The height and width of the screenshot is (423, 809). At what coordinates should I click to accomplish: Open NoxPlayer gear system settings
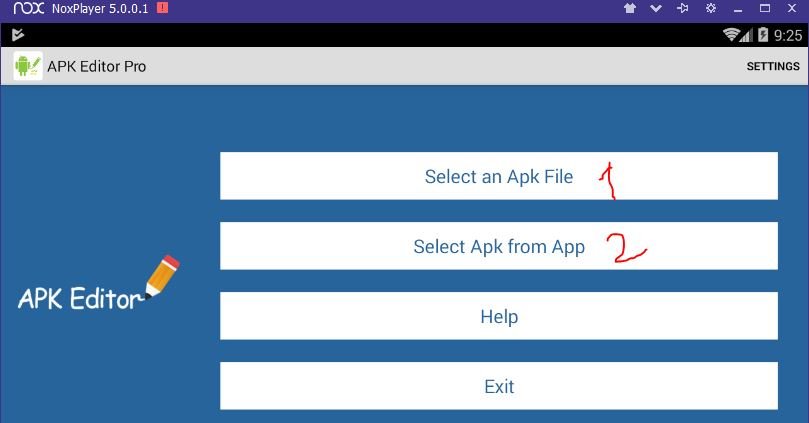point(711,8)
